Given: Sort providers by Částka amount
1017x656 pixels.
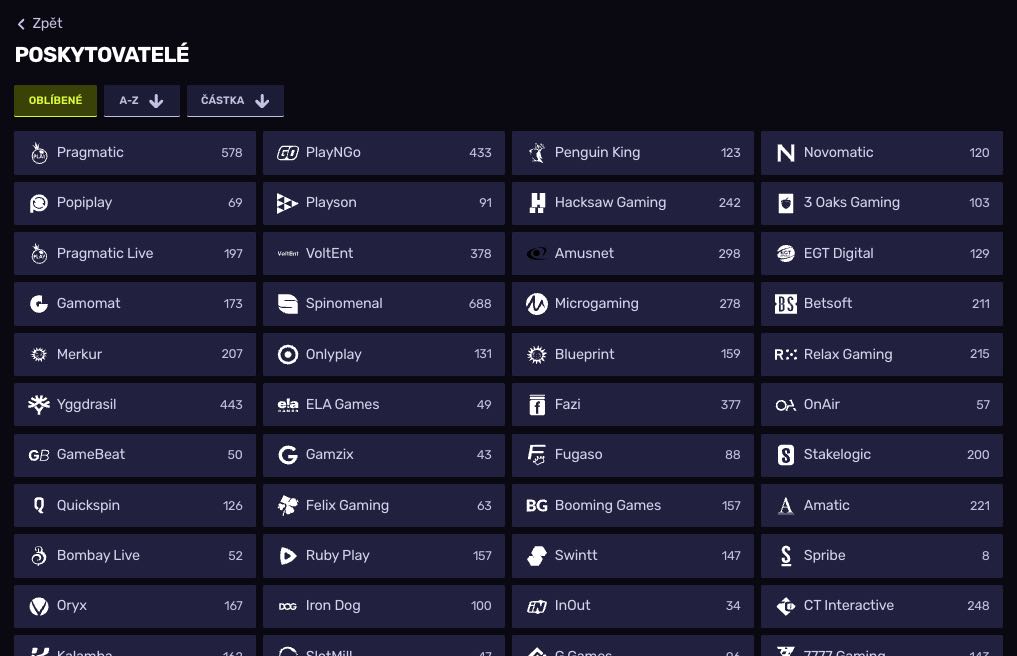Looking at the screenshot, I should point(235,101).
